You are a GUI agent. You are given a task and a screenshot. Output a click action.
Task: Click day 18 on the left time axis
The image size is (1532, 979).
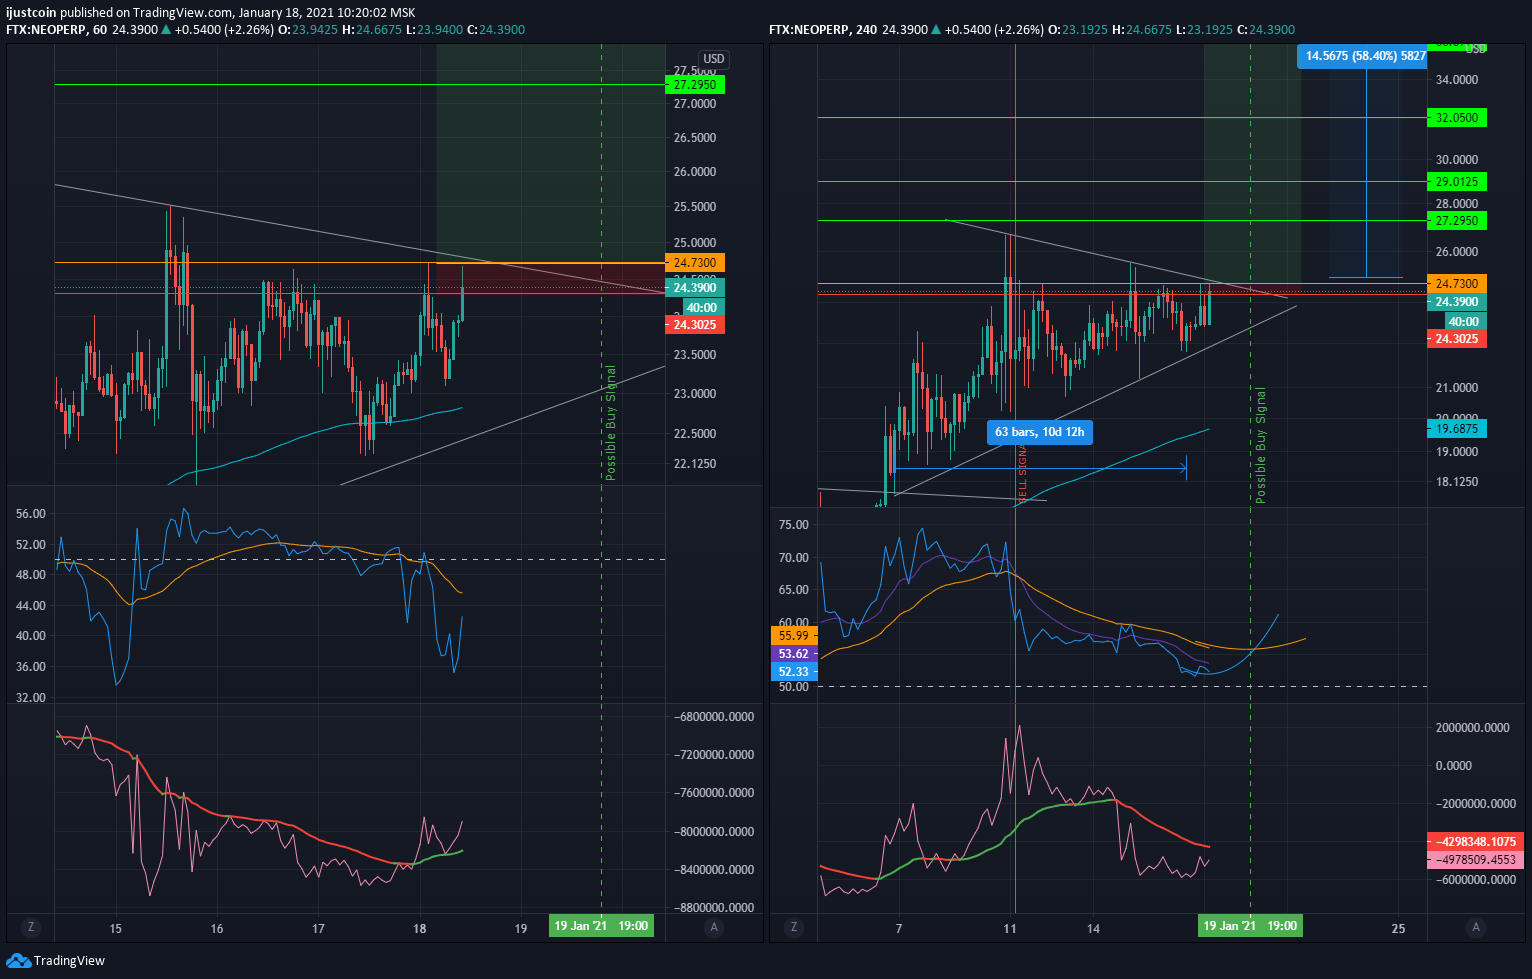[x=420, y=929]
